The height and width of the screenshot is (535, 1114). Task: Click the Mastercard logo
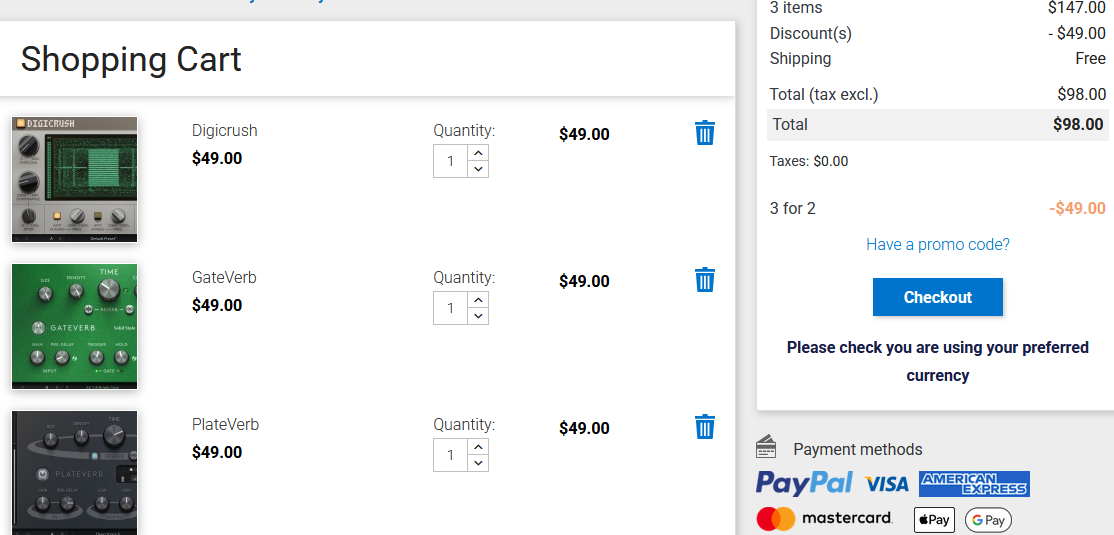click(825, 518)
